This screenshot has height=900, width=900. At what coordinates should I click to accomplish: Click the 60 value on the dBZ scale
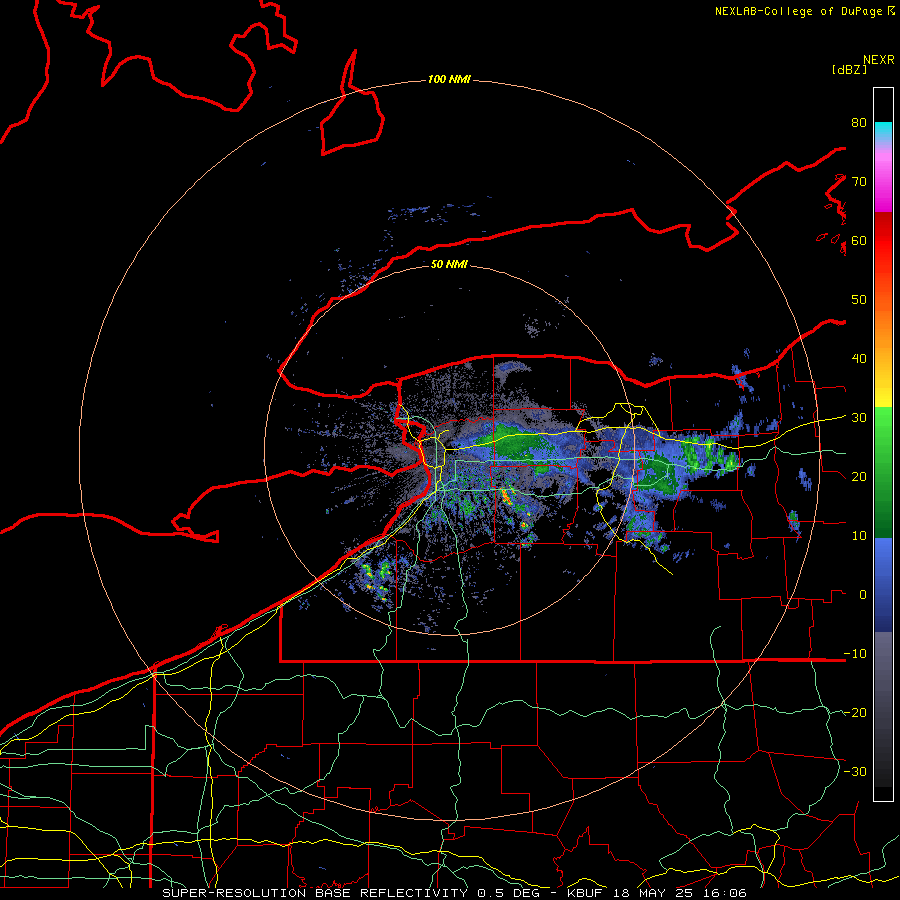point(859,240)
